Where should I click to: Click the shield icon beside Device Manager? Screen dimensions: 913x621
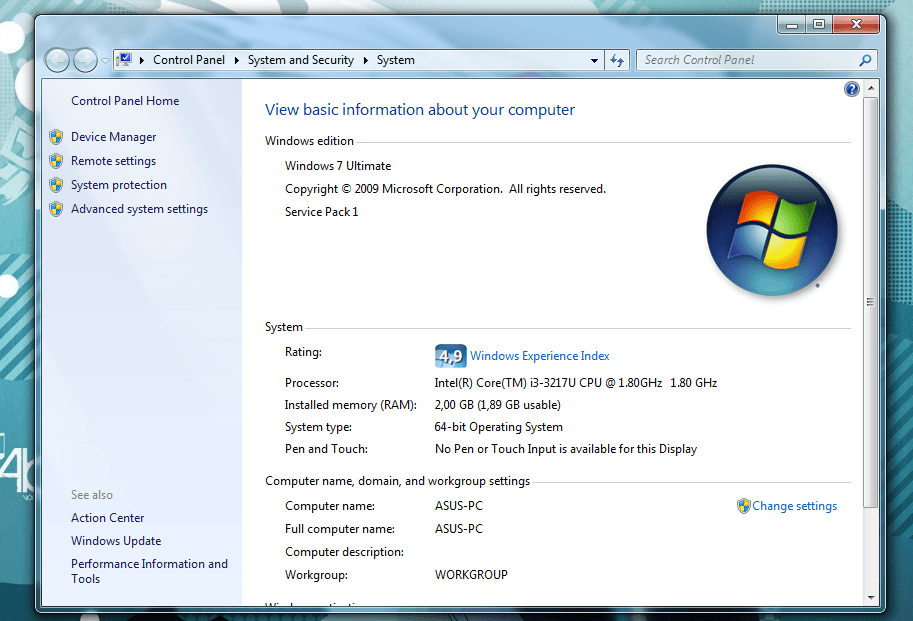(56, 137)
